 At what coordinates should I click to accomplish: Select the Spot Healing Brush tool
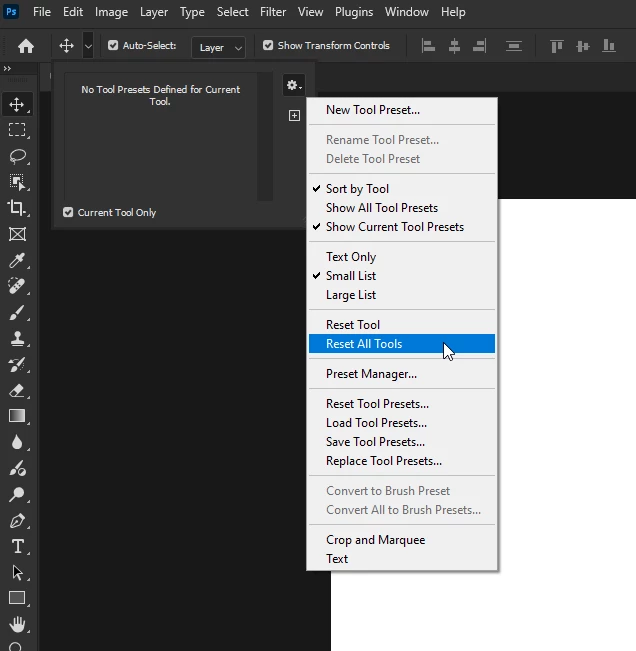pos(17,286)
